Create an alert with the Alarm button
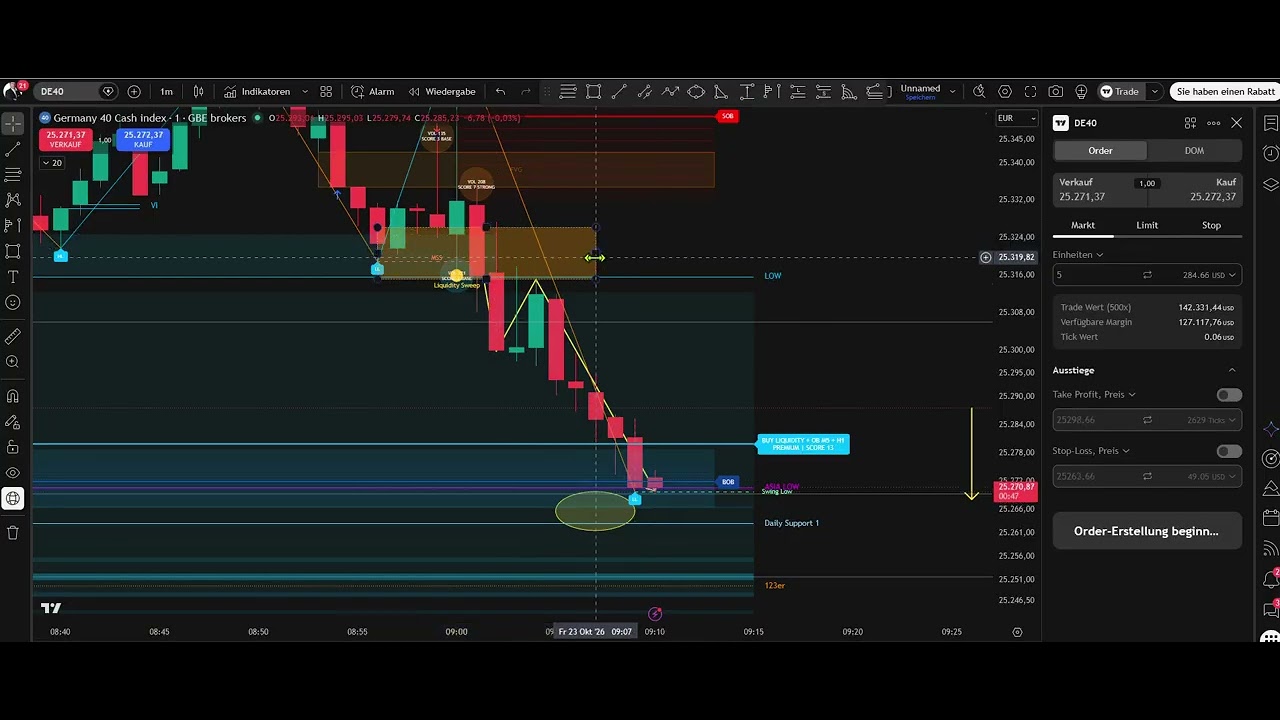This screenshot has width=1280, height=720. click(372, 91)
